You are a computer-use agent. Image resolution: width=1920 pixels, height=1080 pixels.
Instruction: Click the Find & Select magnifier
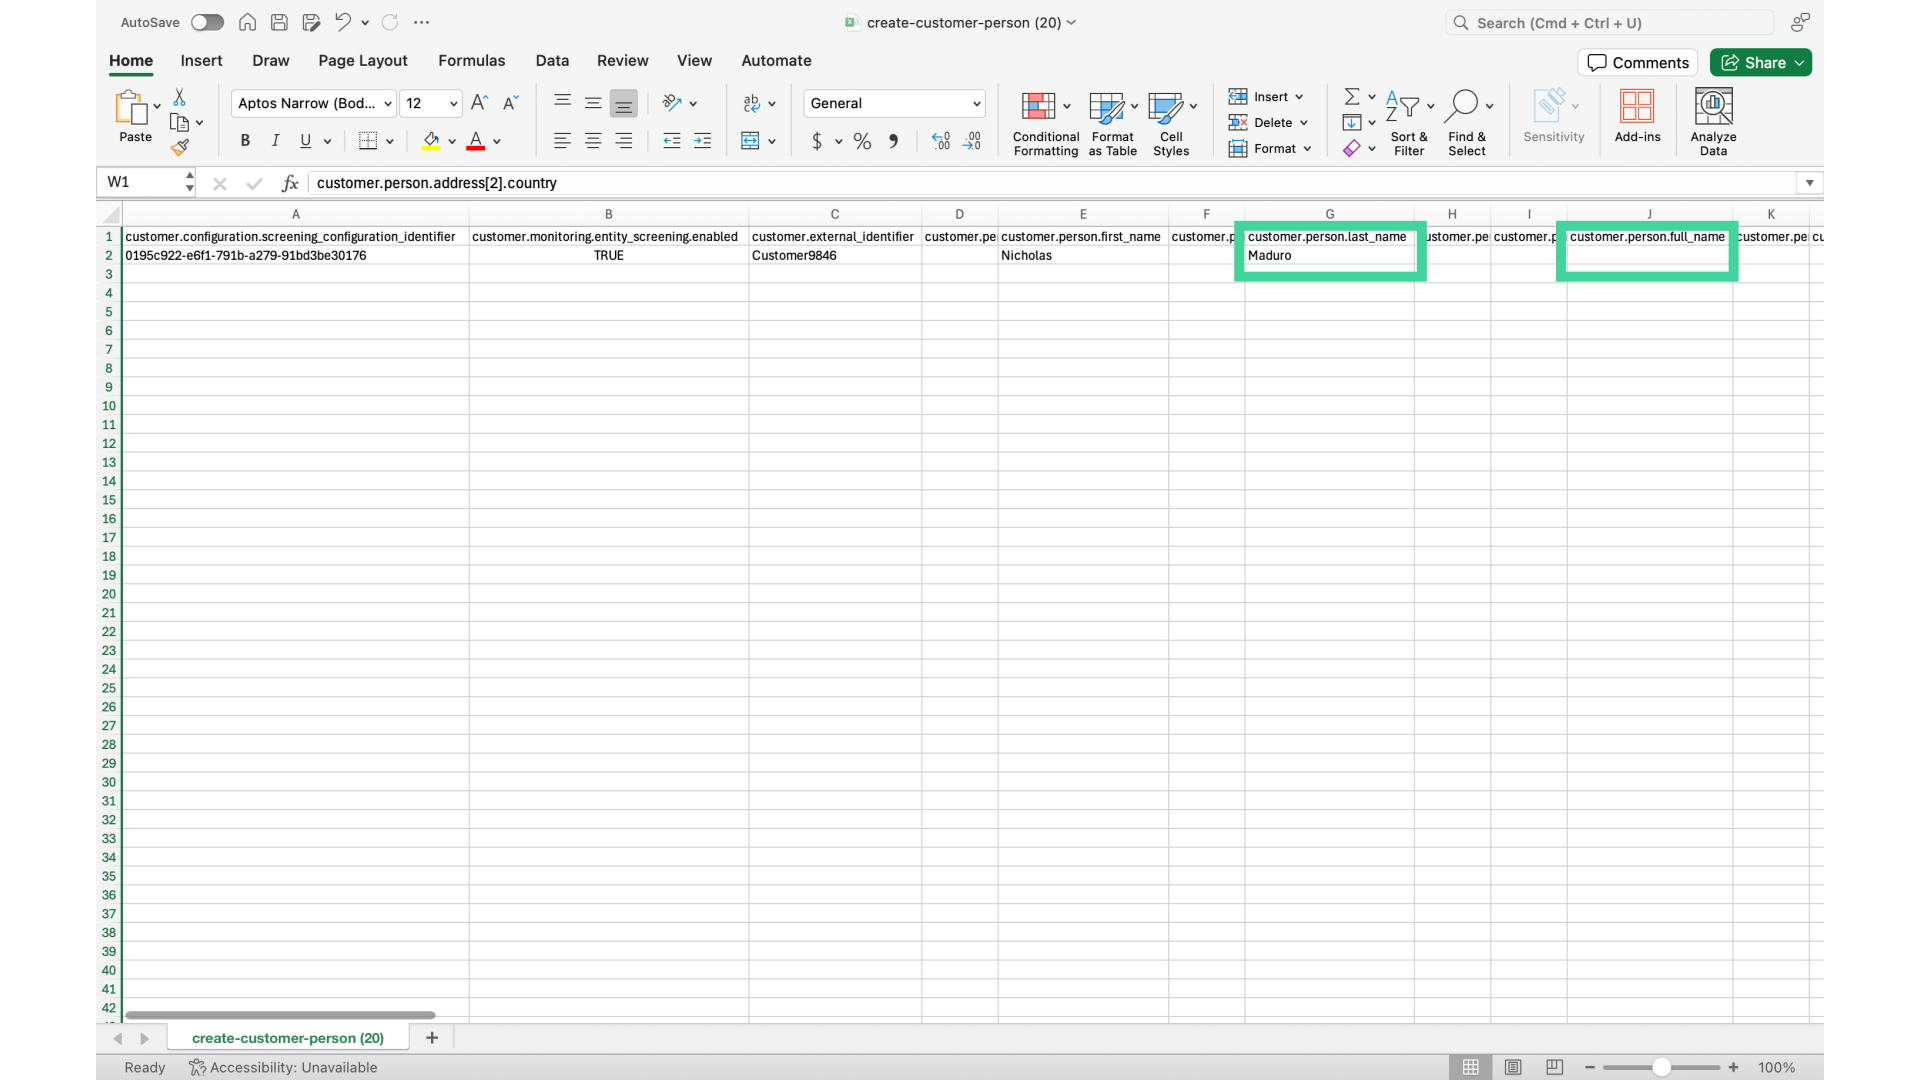pos(1462,106)
